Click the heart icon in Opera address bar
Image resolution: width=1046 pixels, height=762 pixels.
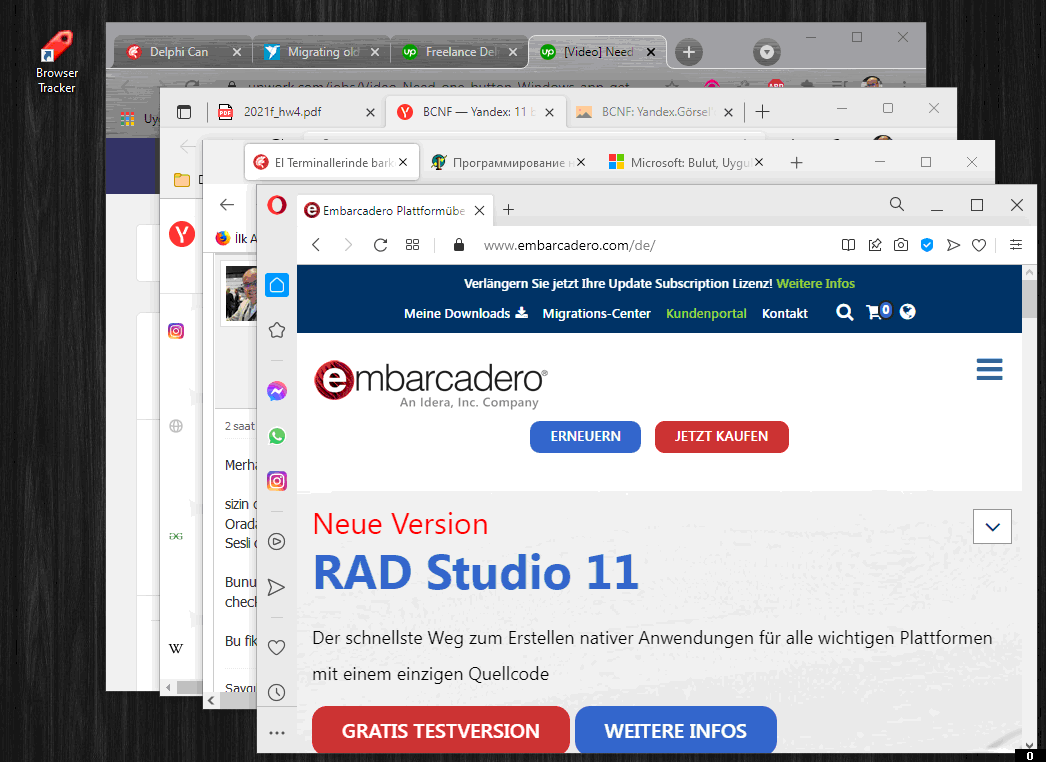click(x=979, y=246)
